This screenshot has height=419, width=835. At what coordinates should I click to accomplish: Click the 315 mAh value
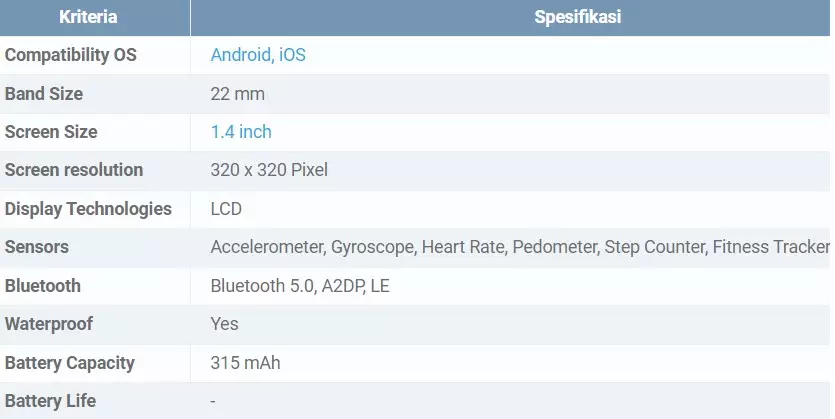tap(245, 363)
